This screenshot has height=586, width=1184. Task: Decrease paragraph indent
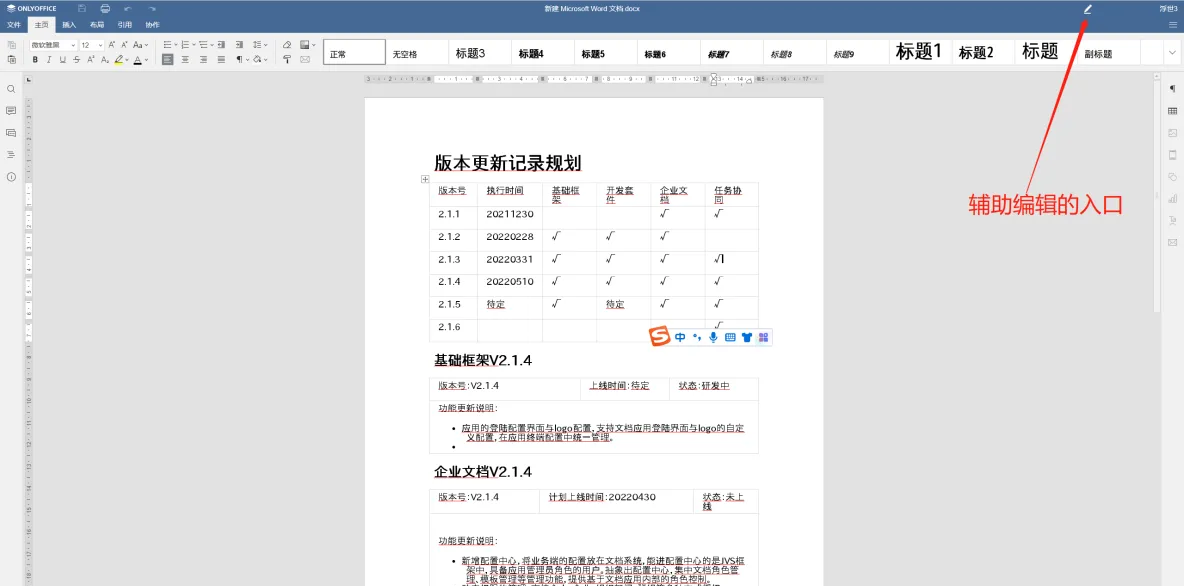coord(221,45)
